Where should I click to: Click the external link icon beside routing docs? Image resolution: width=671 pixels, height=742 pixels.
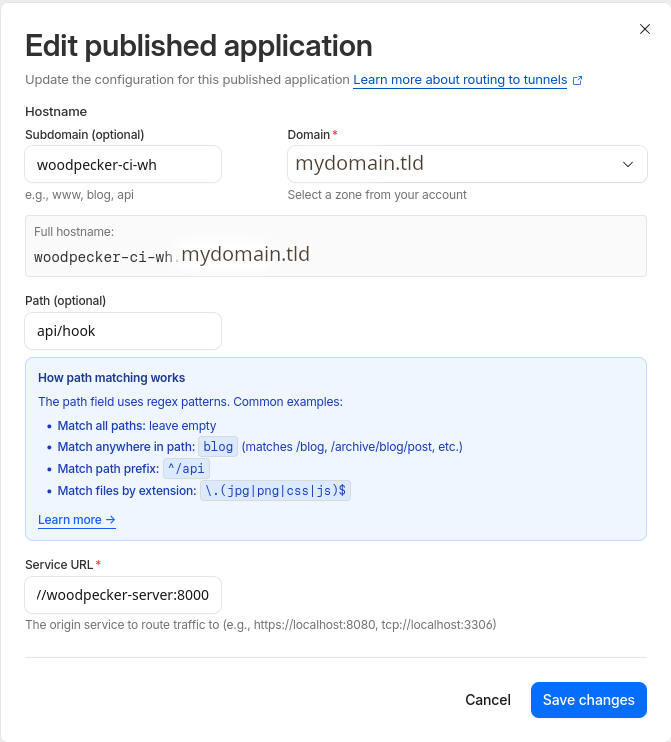(x=577, y=80)
